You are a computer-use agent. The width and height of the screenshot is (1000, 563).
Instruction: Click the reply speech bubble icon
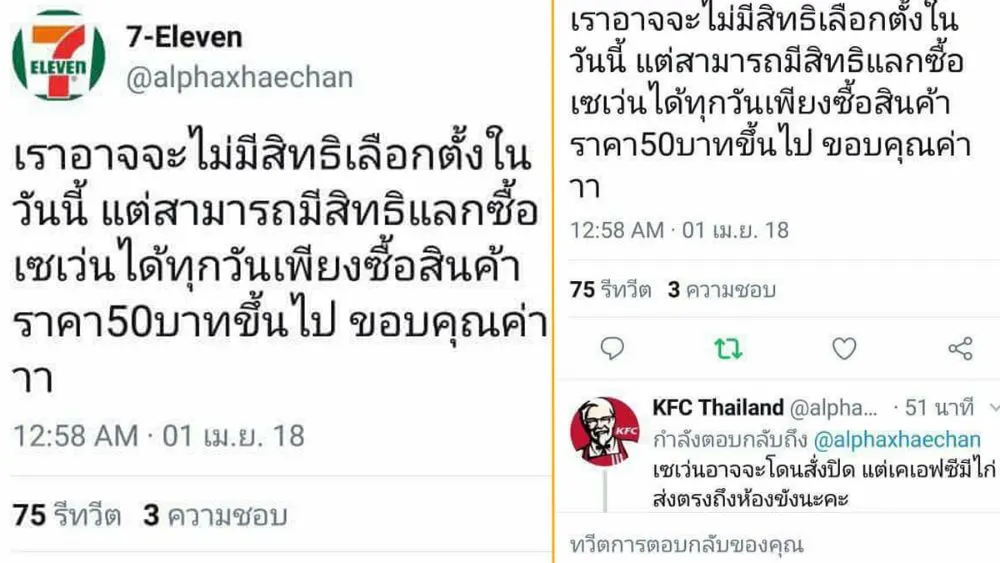(x=612, y=349)
